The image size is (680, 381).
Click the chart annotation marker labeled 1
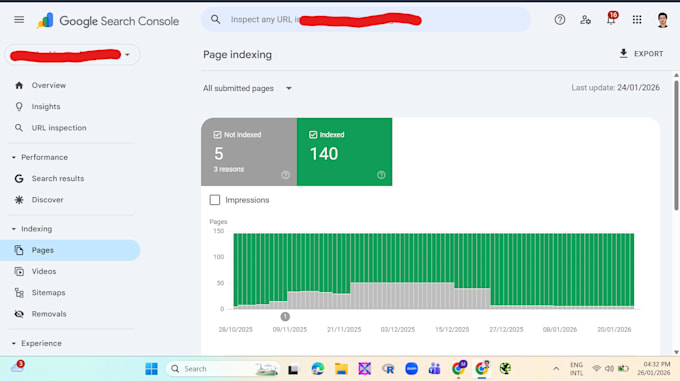pyautogui.click(x=285, y=316)
